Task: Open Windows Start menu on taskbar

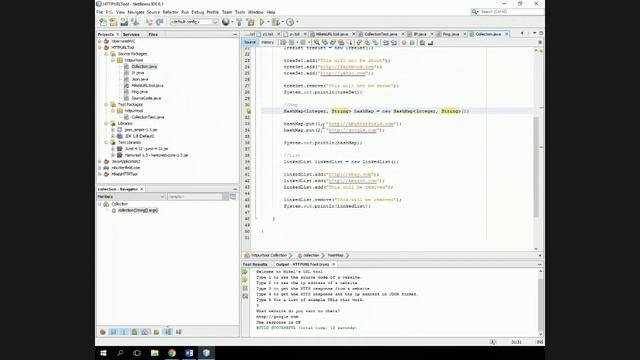Action: click(x=103, y=353)
